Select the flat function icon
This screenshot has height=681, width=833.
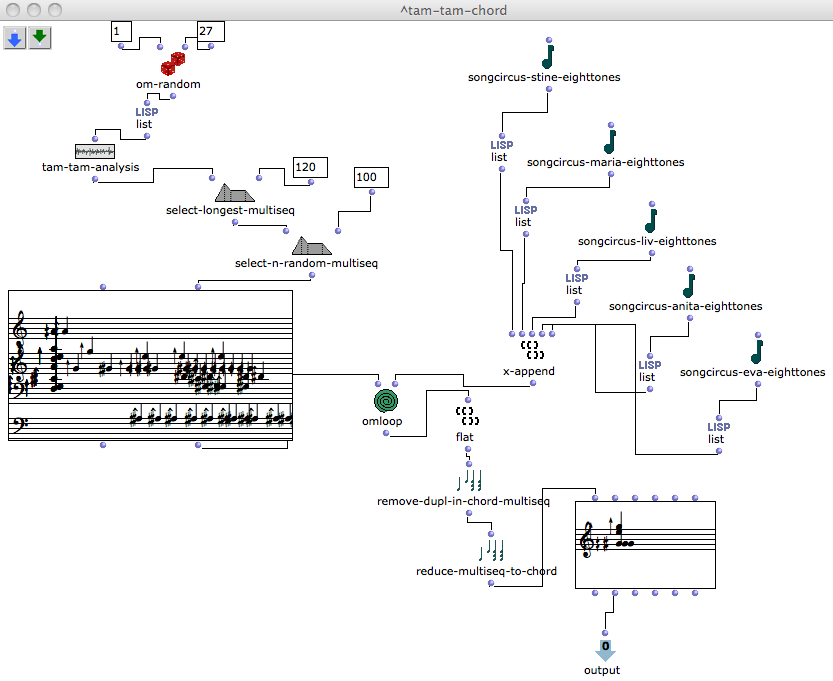465,416
